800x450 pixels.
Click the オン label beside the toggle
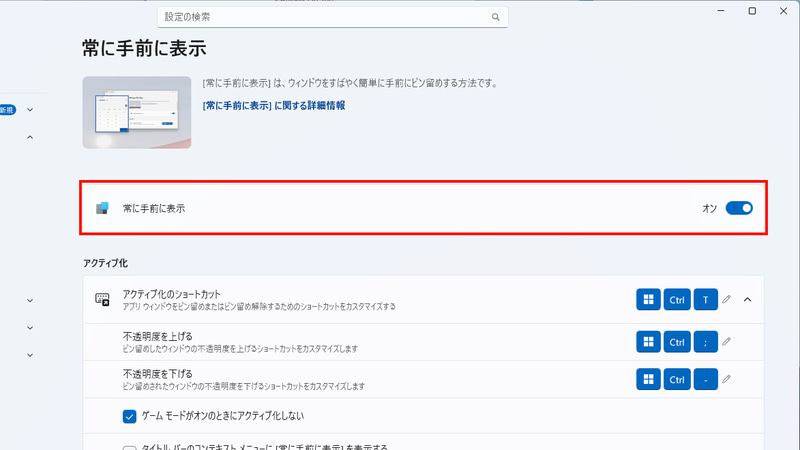pyautogui.click(x=710, y=208)
